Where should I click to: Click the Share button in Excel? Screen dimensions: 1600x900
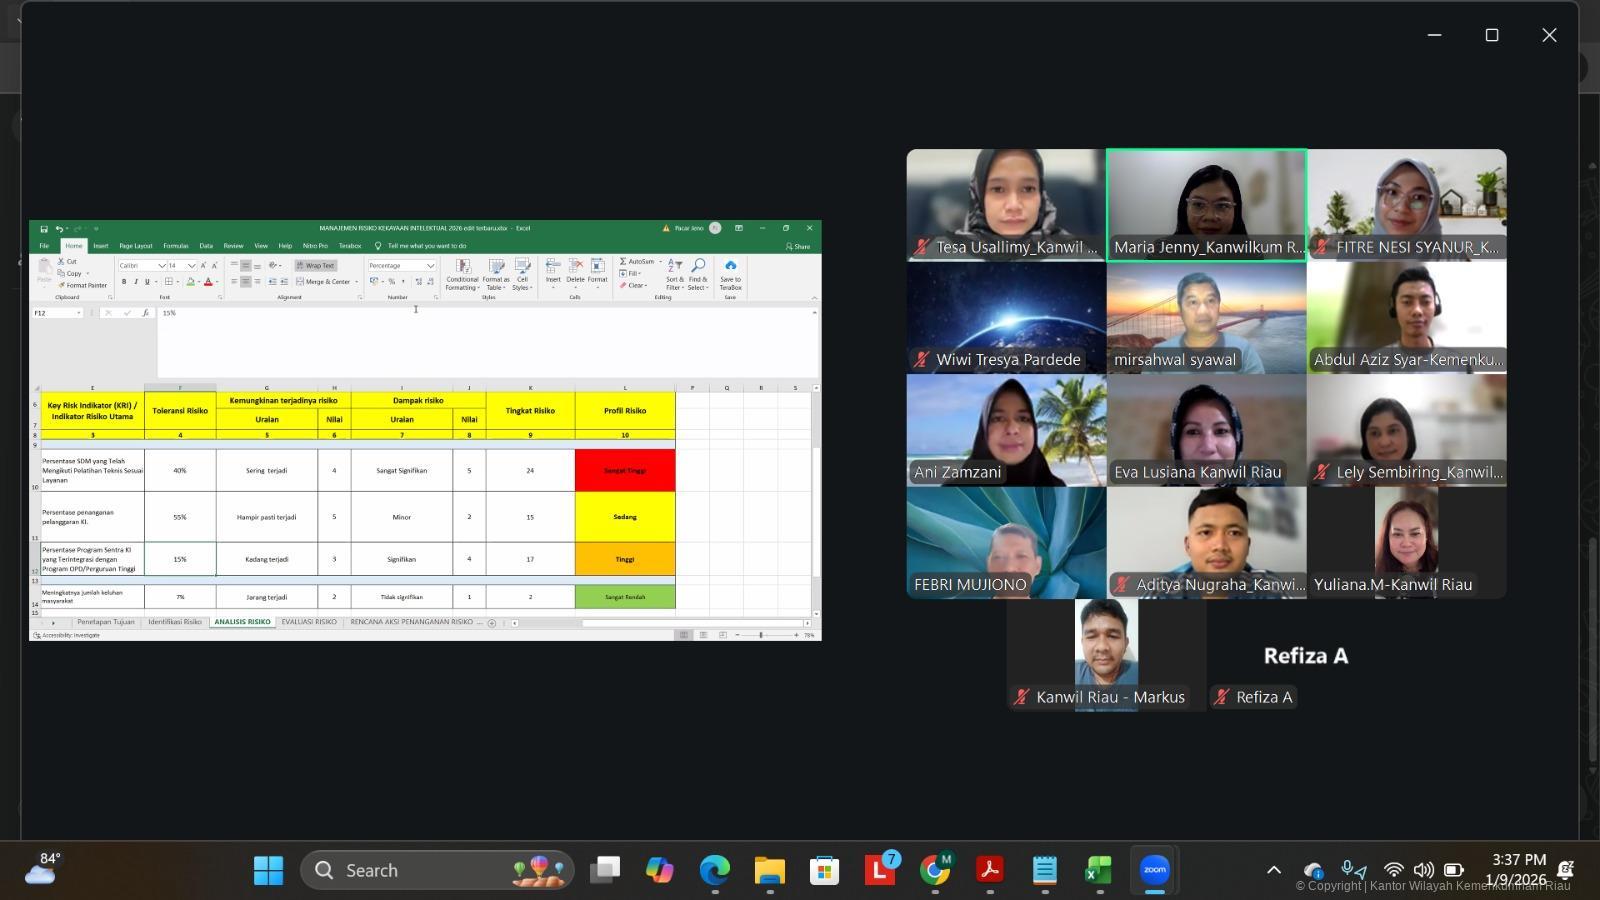coord(798,246)
